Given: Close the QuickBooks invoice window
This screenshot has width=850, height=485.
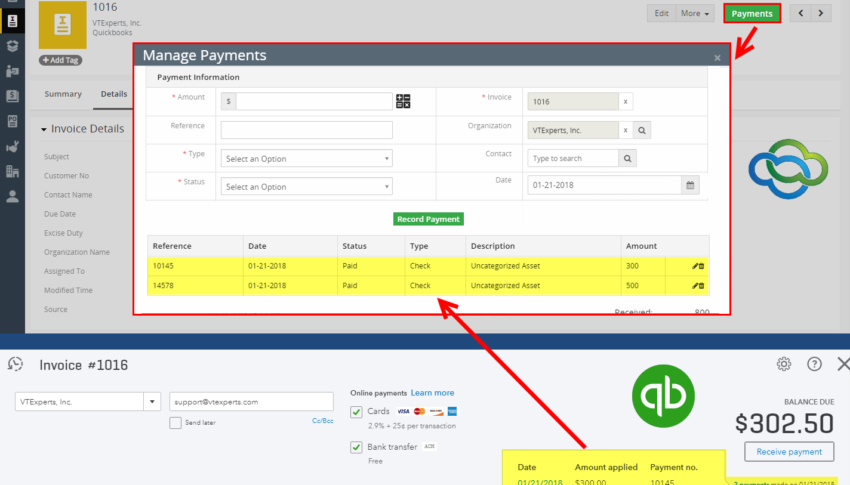Looking at the screenshot, I should (843, 364).
